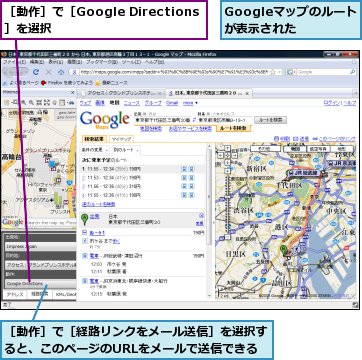The image size is (362, 360).
Task: Click the その他 map button
Action: coord(265,149)
